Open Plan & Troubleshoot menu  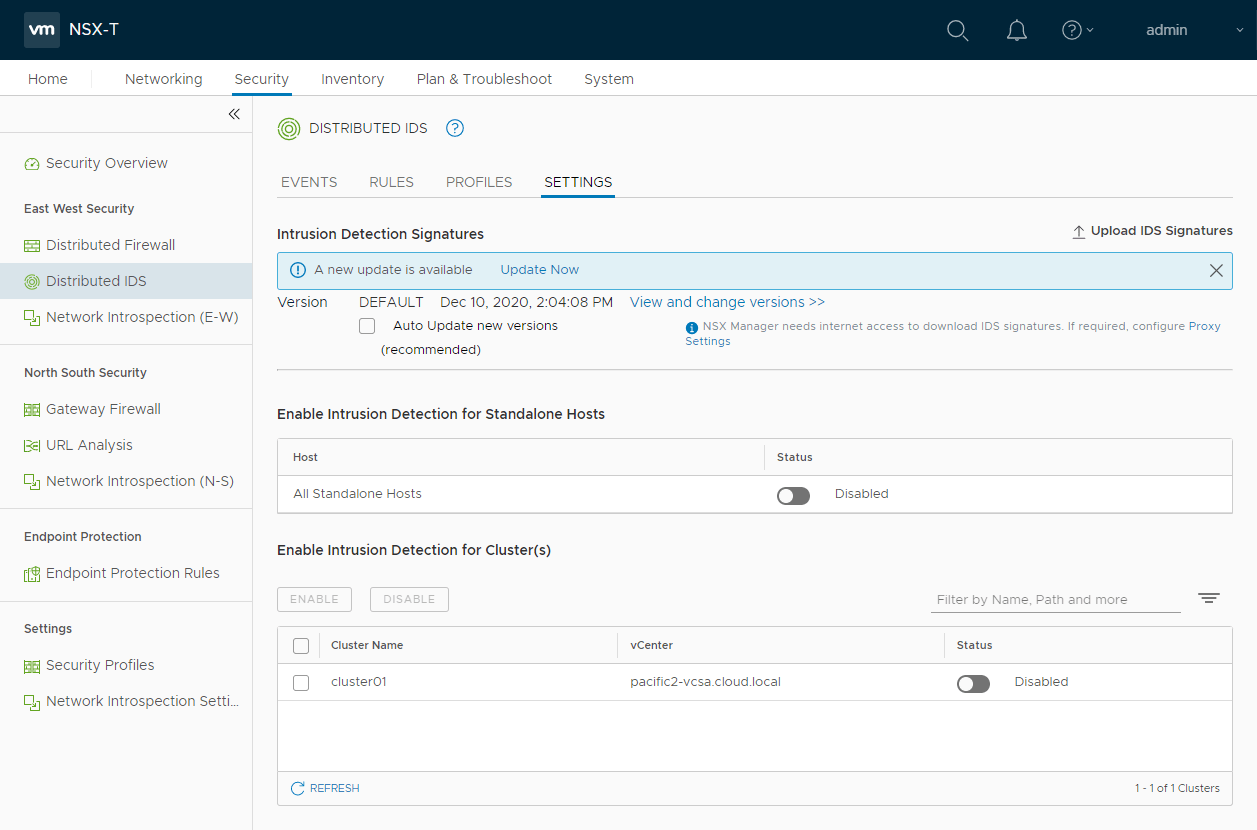pos(484,79)
